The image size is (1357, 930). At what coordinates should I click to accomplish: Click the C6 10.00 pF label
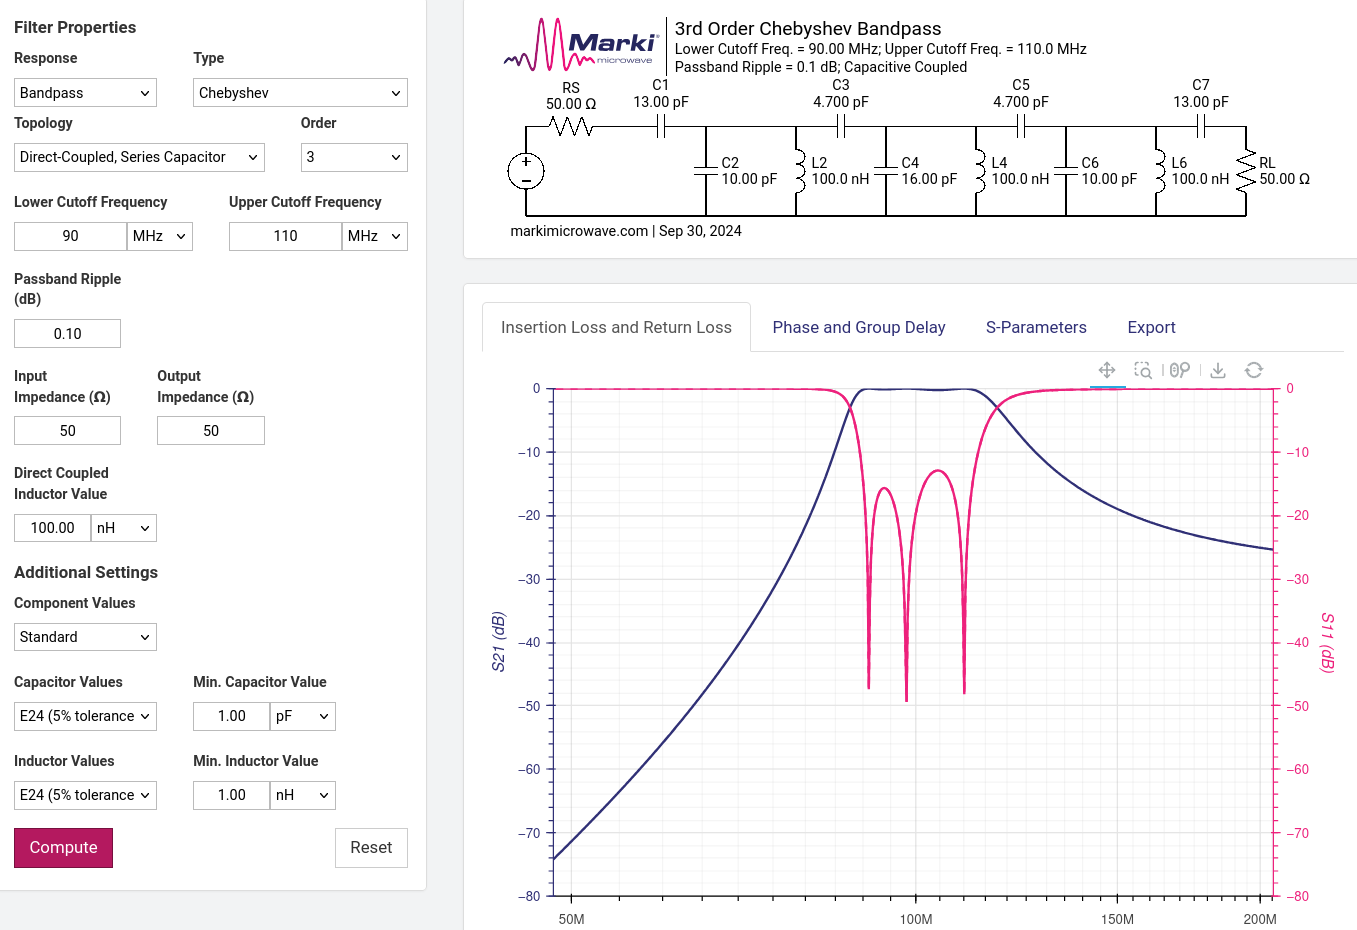pyautogui.click(x=1109, y=171)
